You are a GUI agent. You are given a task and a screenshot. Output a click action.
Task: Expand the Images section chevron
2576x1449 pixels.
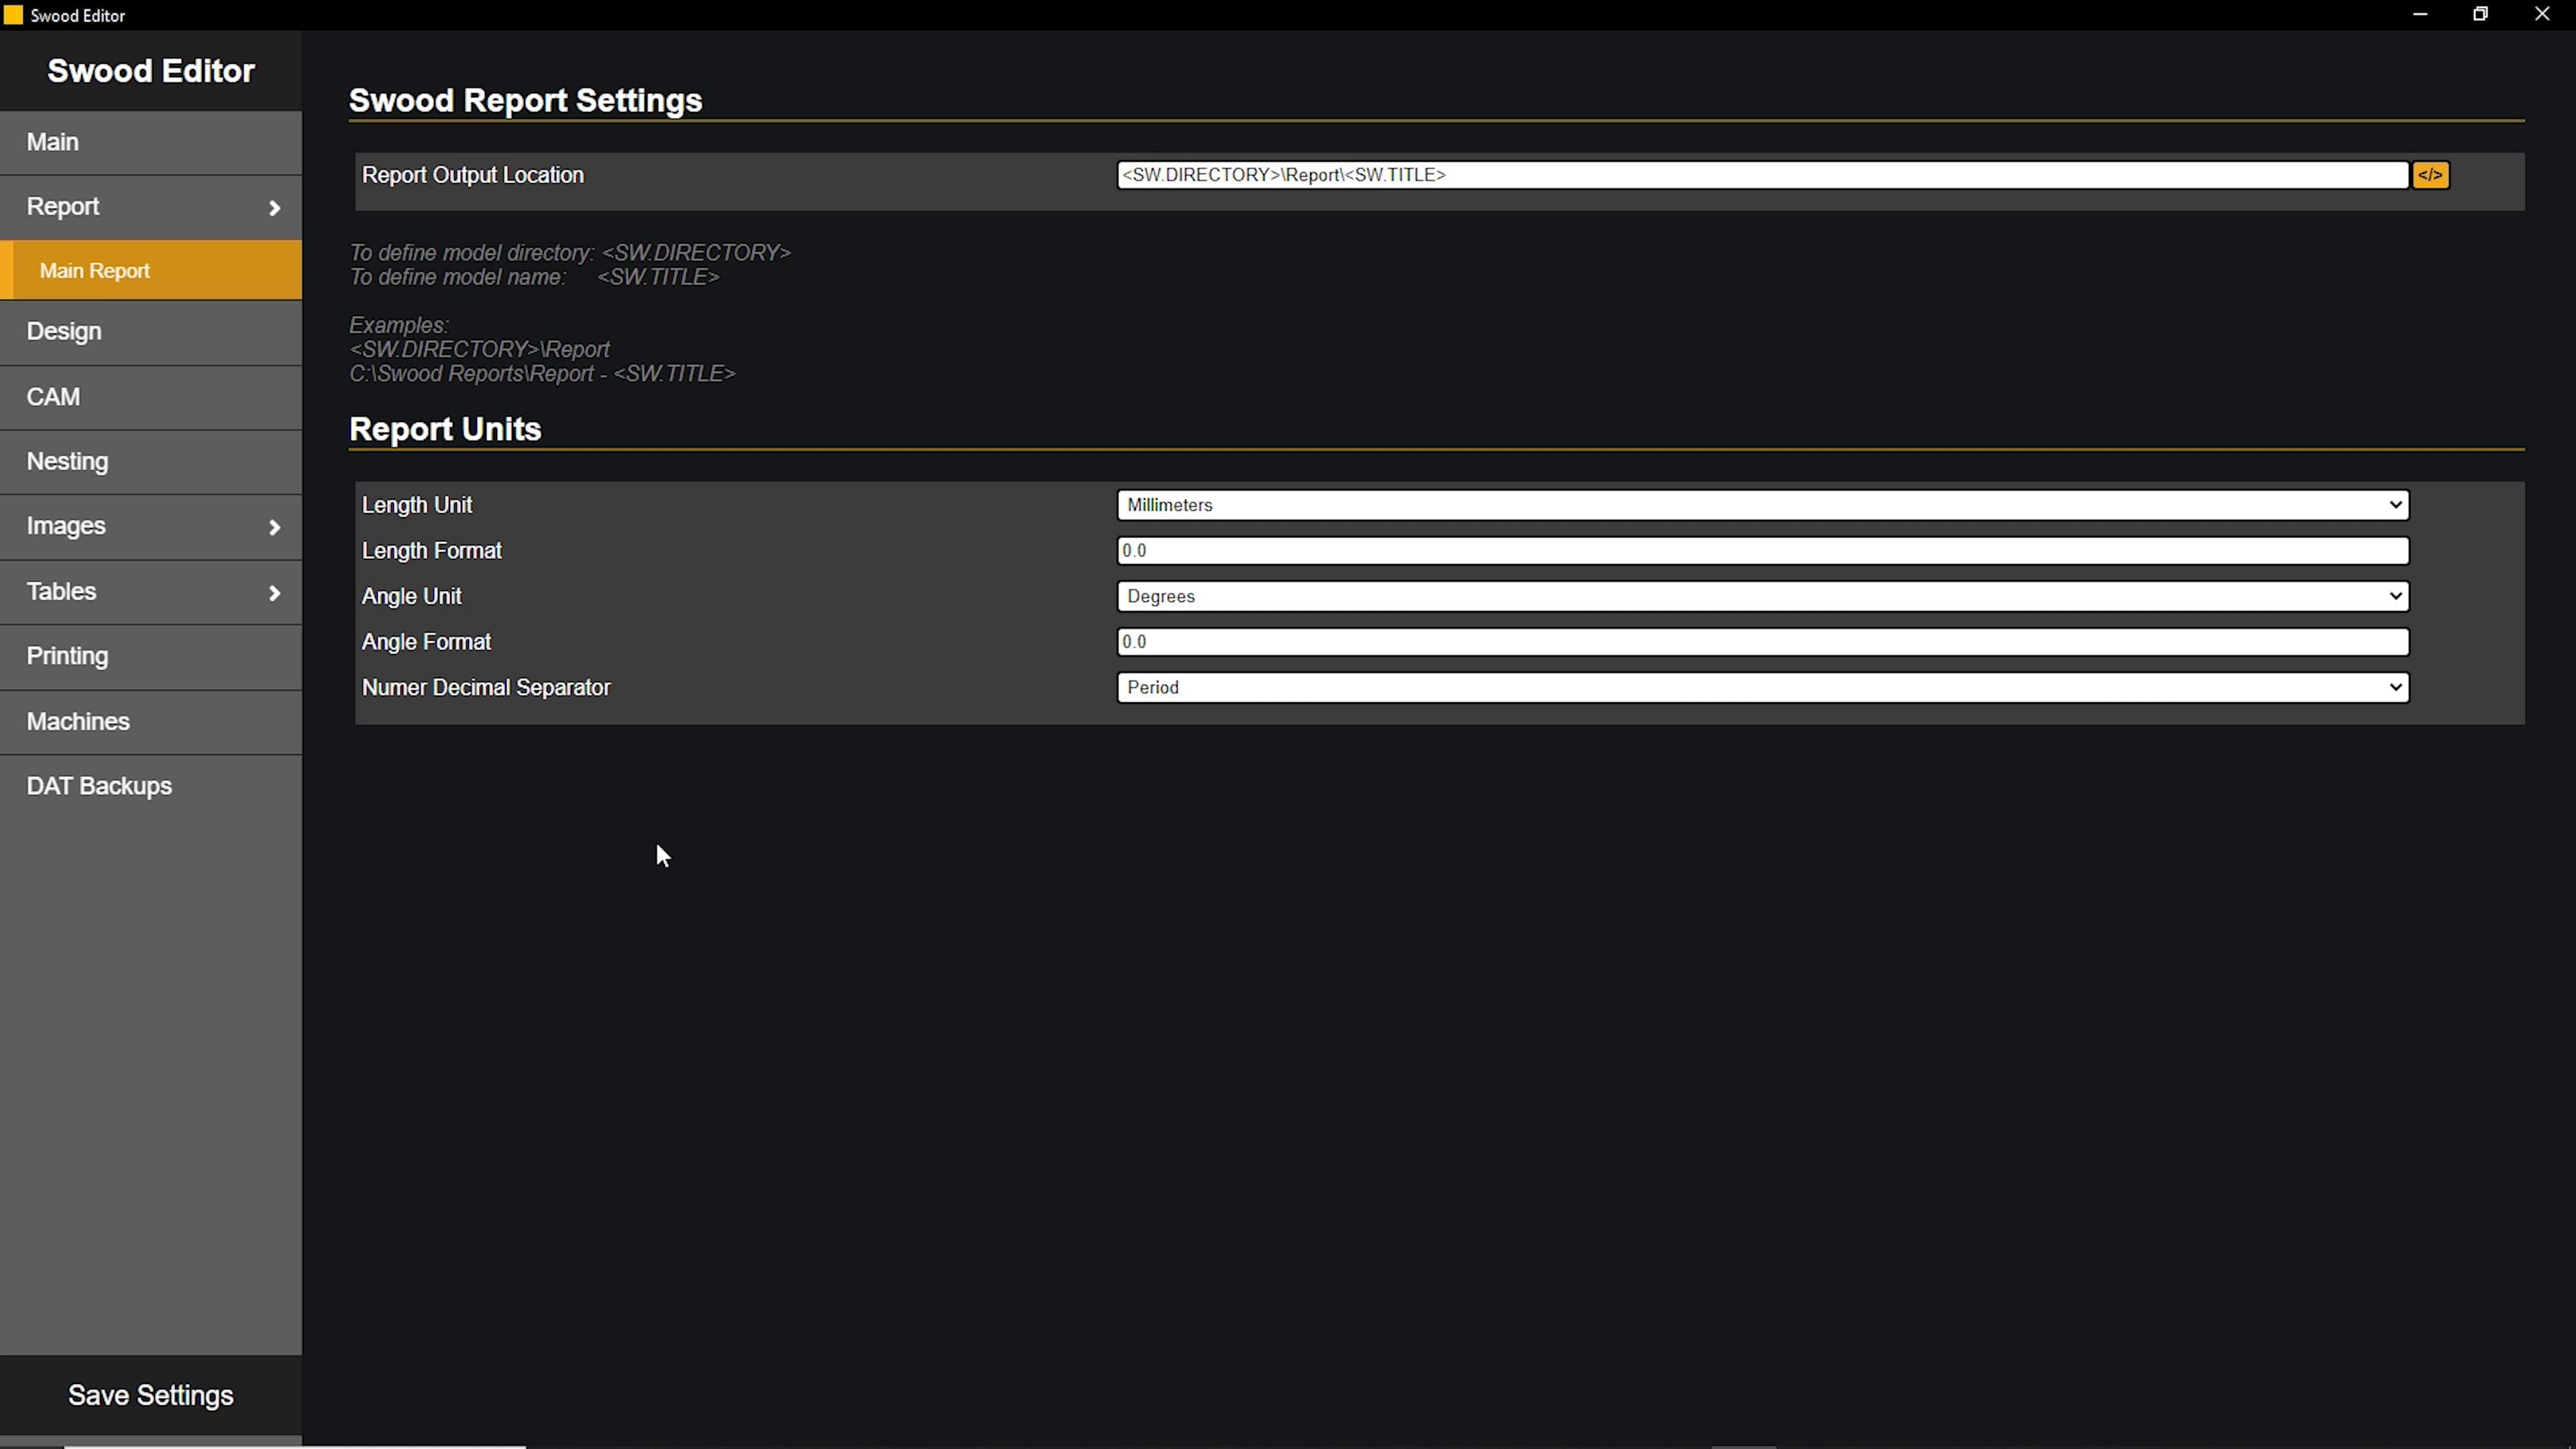tap(274, 527)
